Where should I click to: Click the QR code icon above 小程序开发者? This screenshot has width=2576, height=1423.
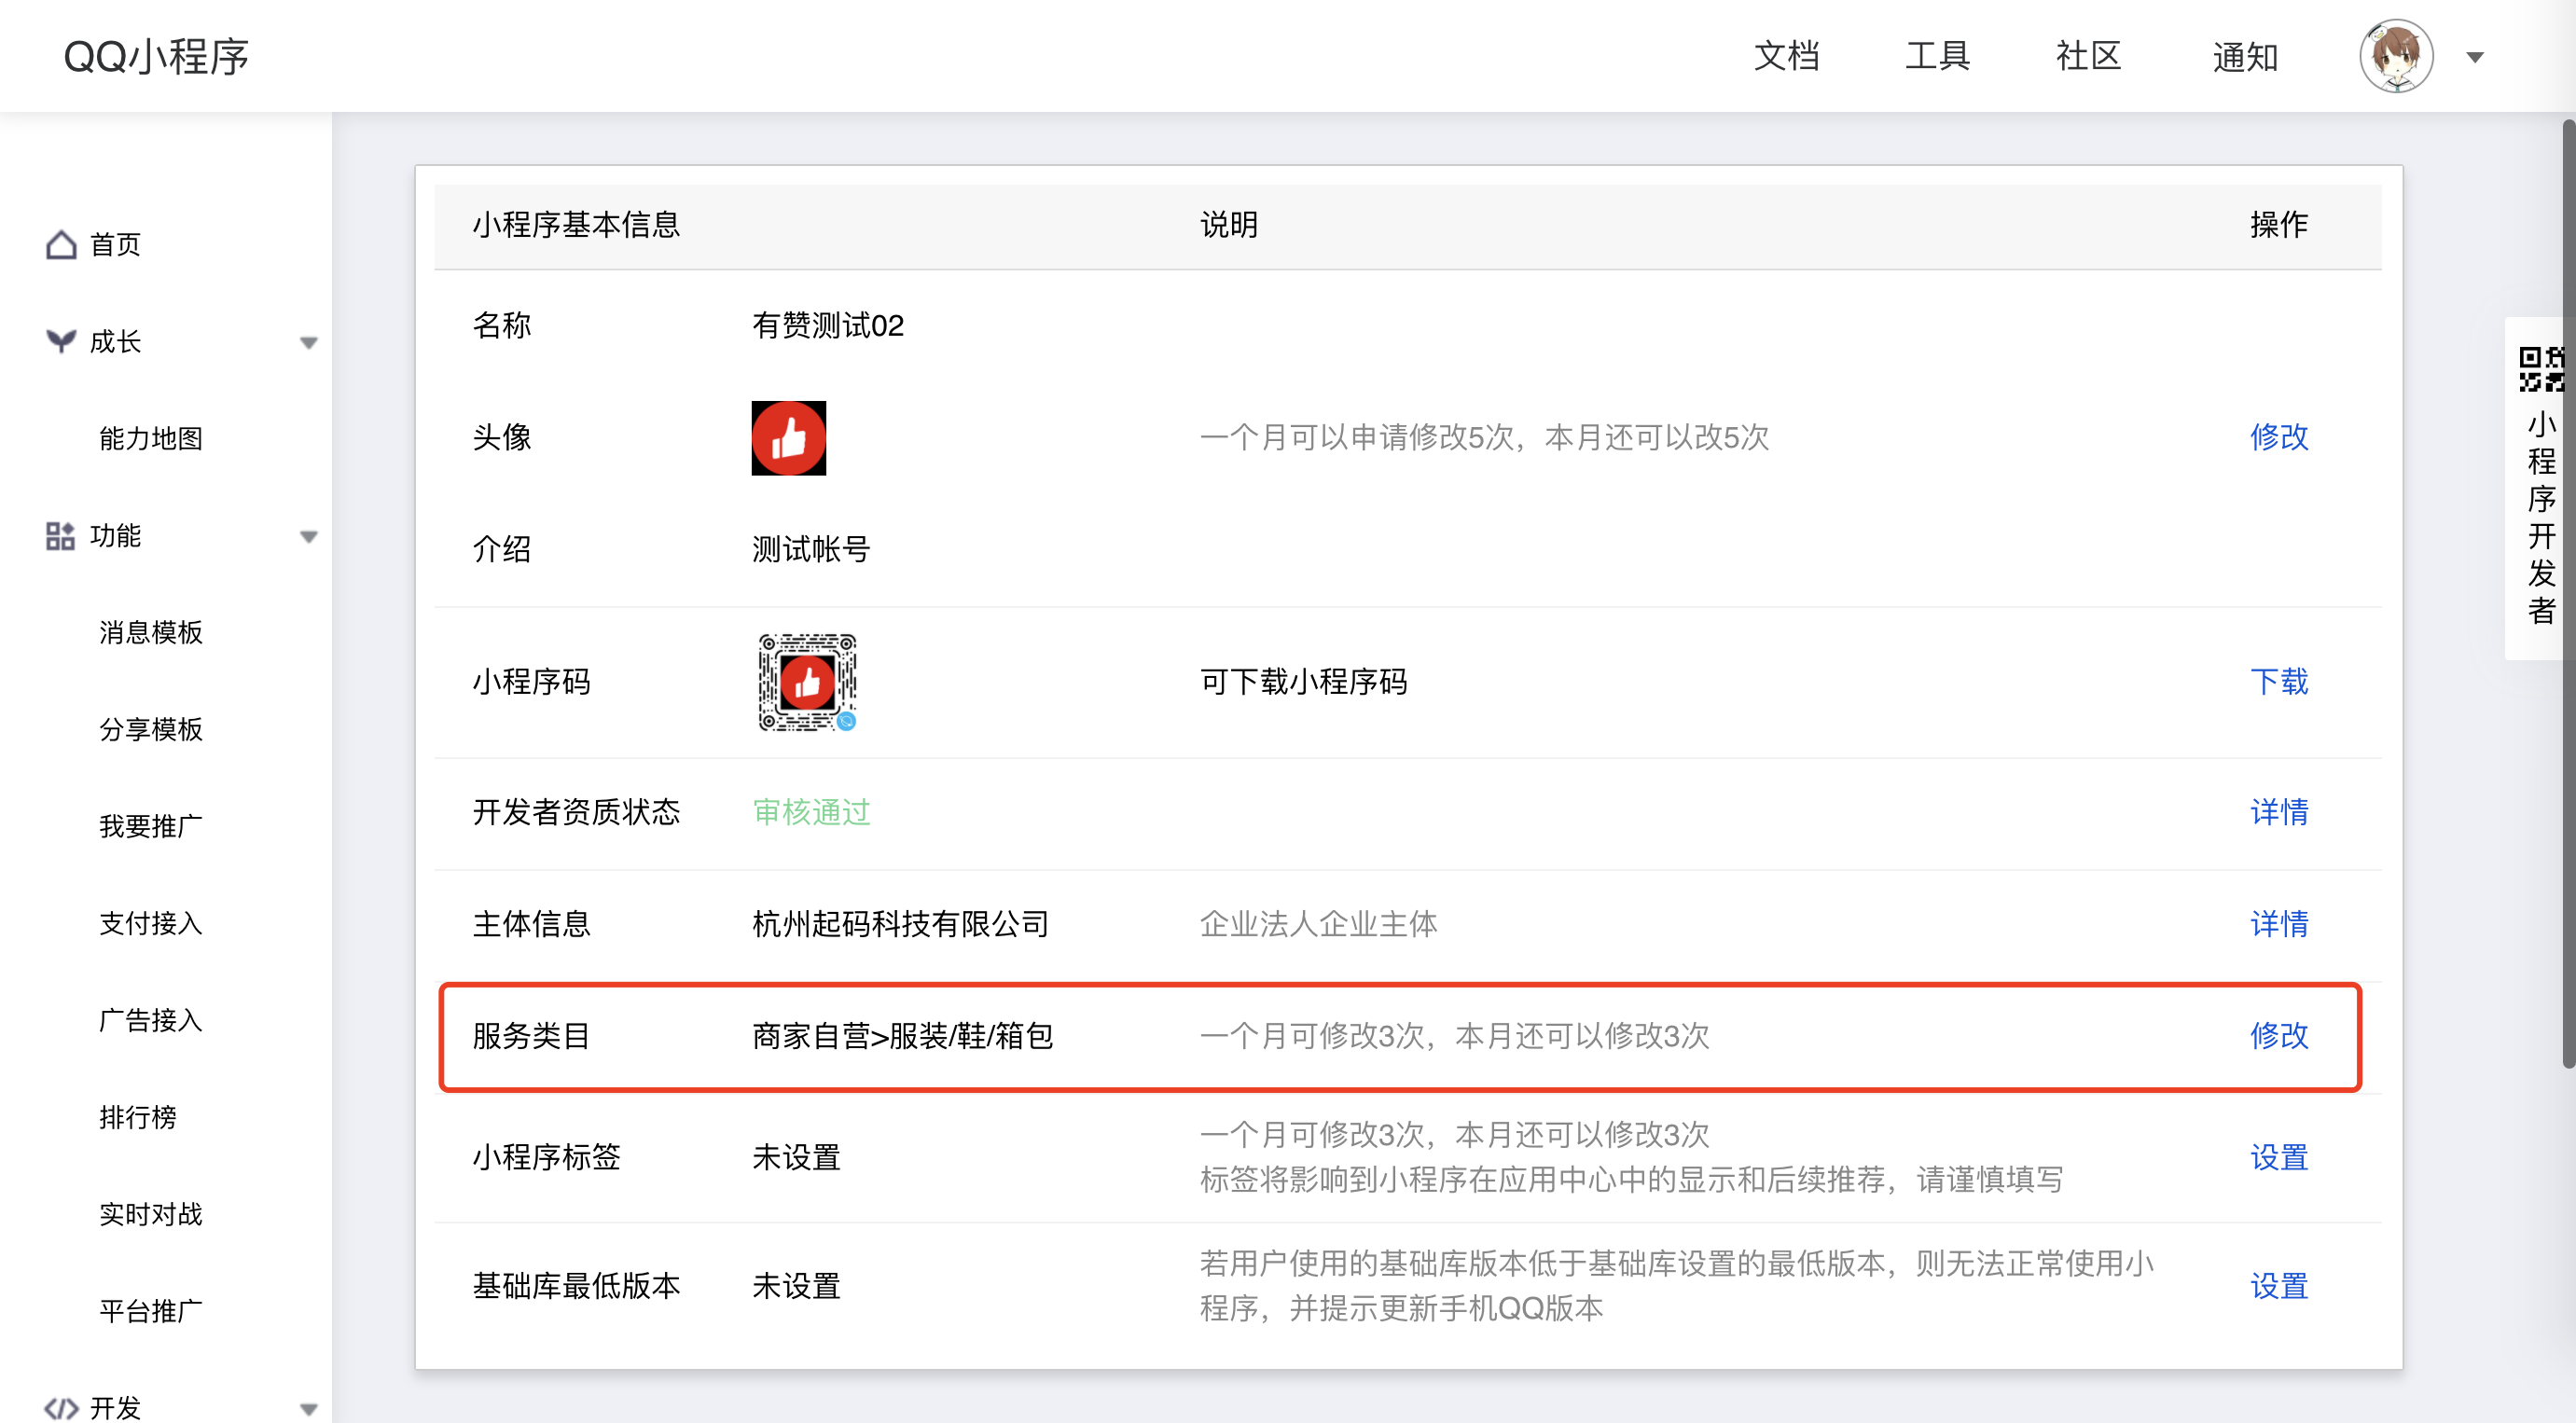pyautogui.click(x=2541, y=370)
